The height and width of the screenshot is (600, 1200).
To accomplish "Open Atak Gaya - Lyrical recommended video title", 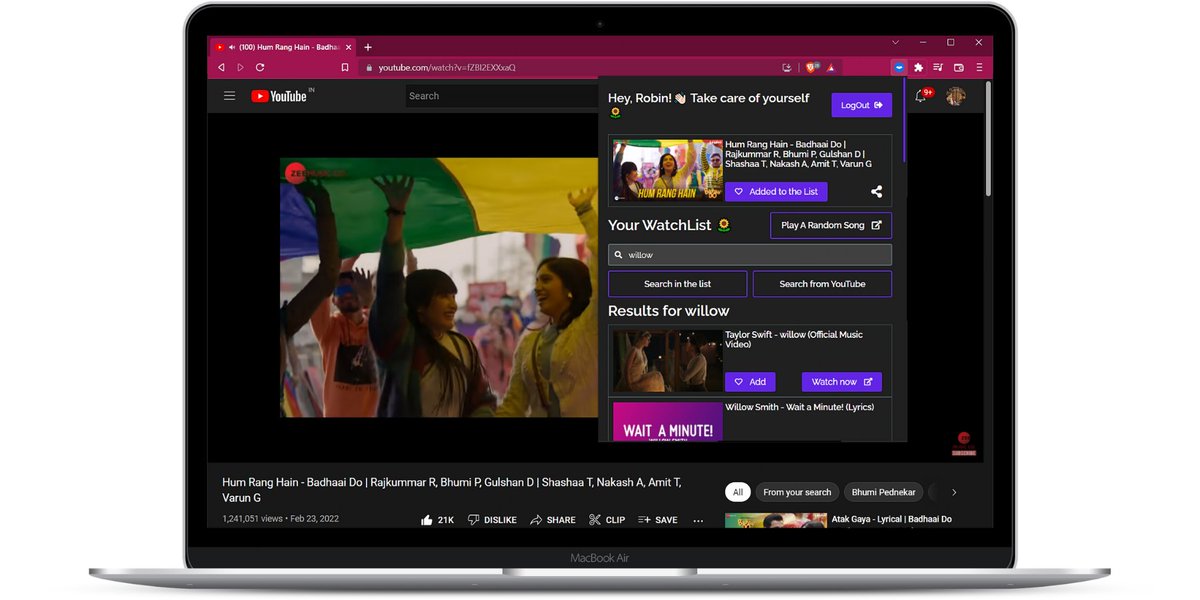I will 892,519.
